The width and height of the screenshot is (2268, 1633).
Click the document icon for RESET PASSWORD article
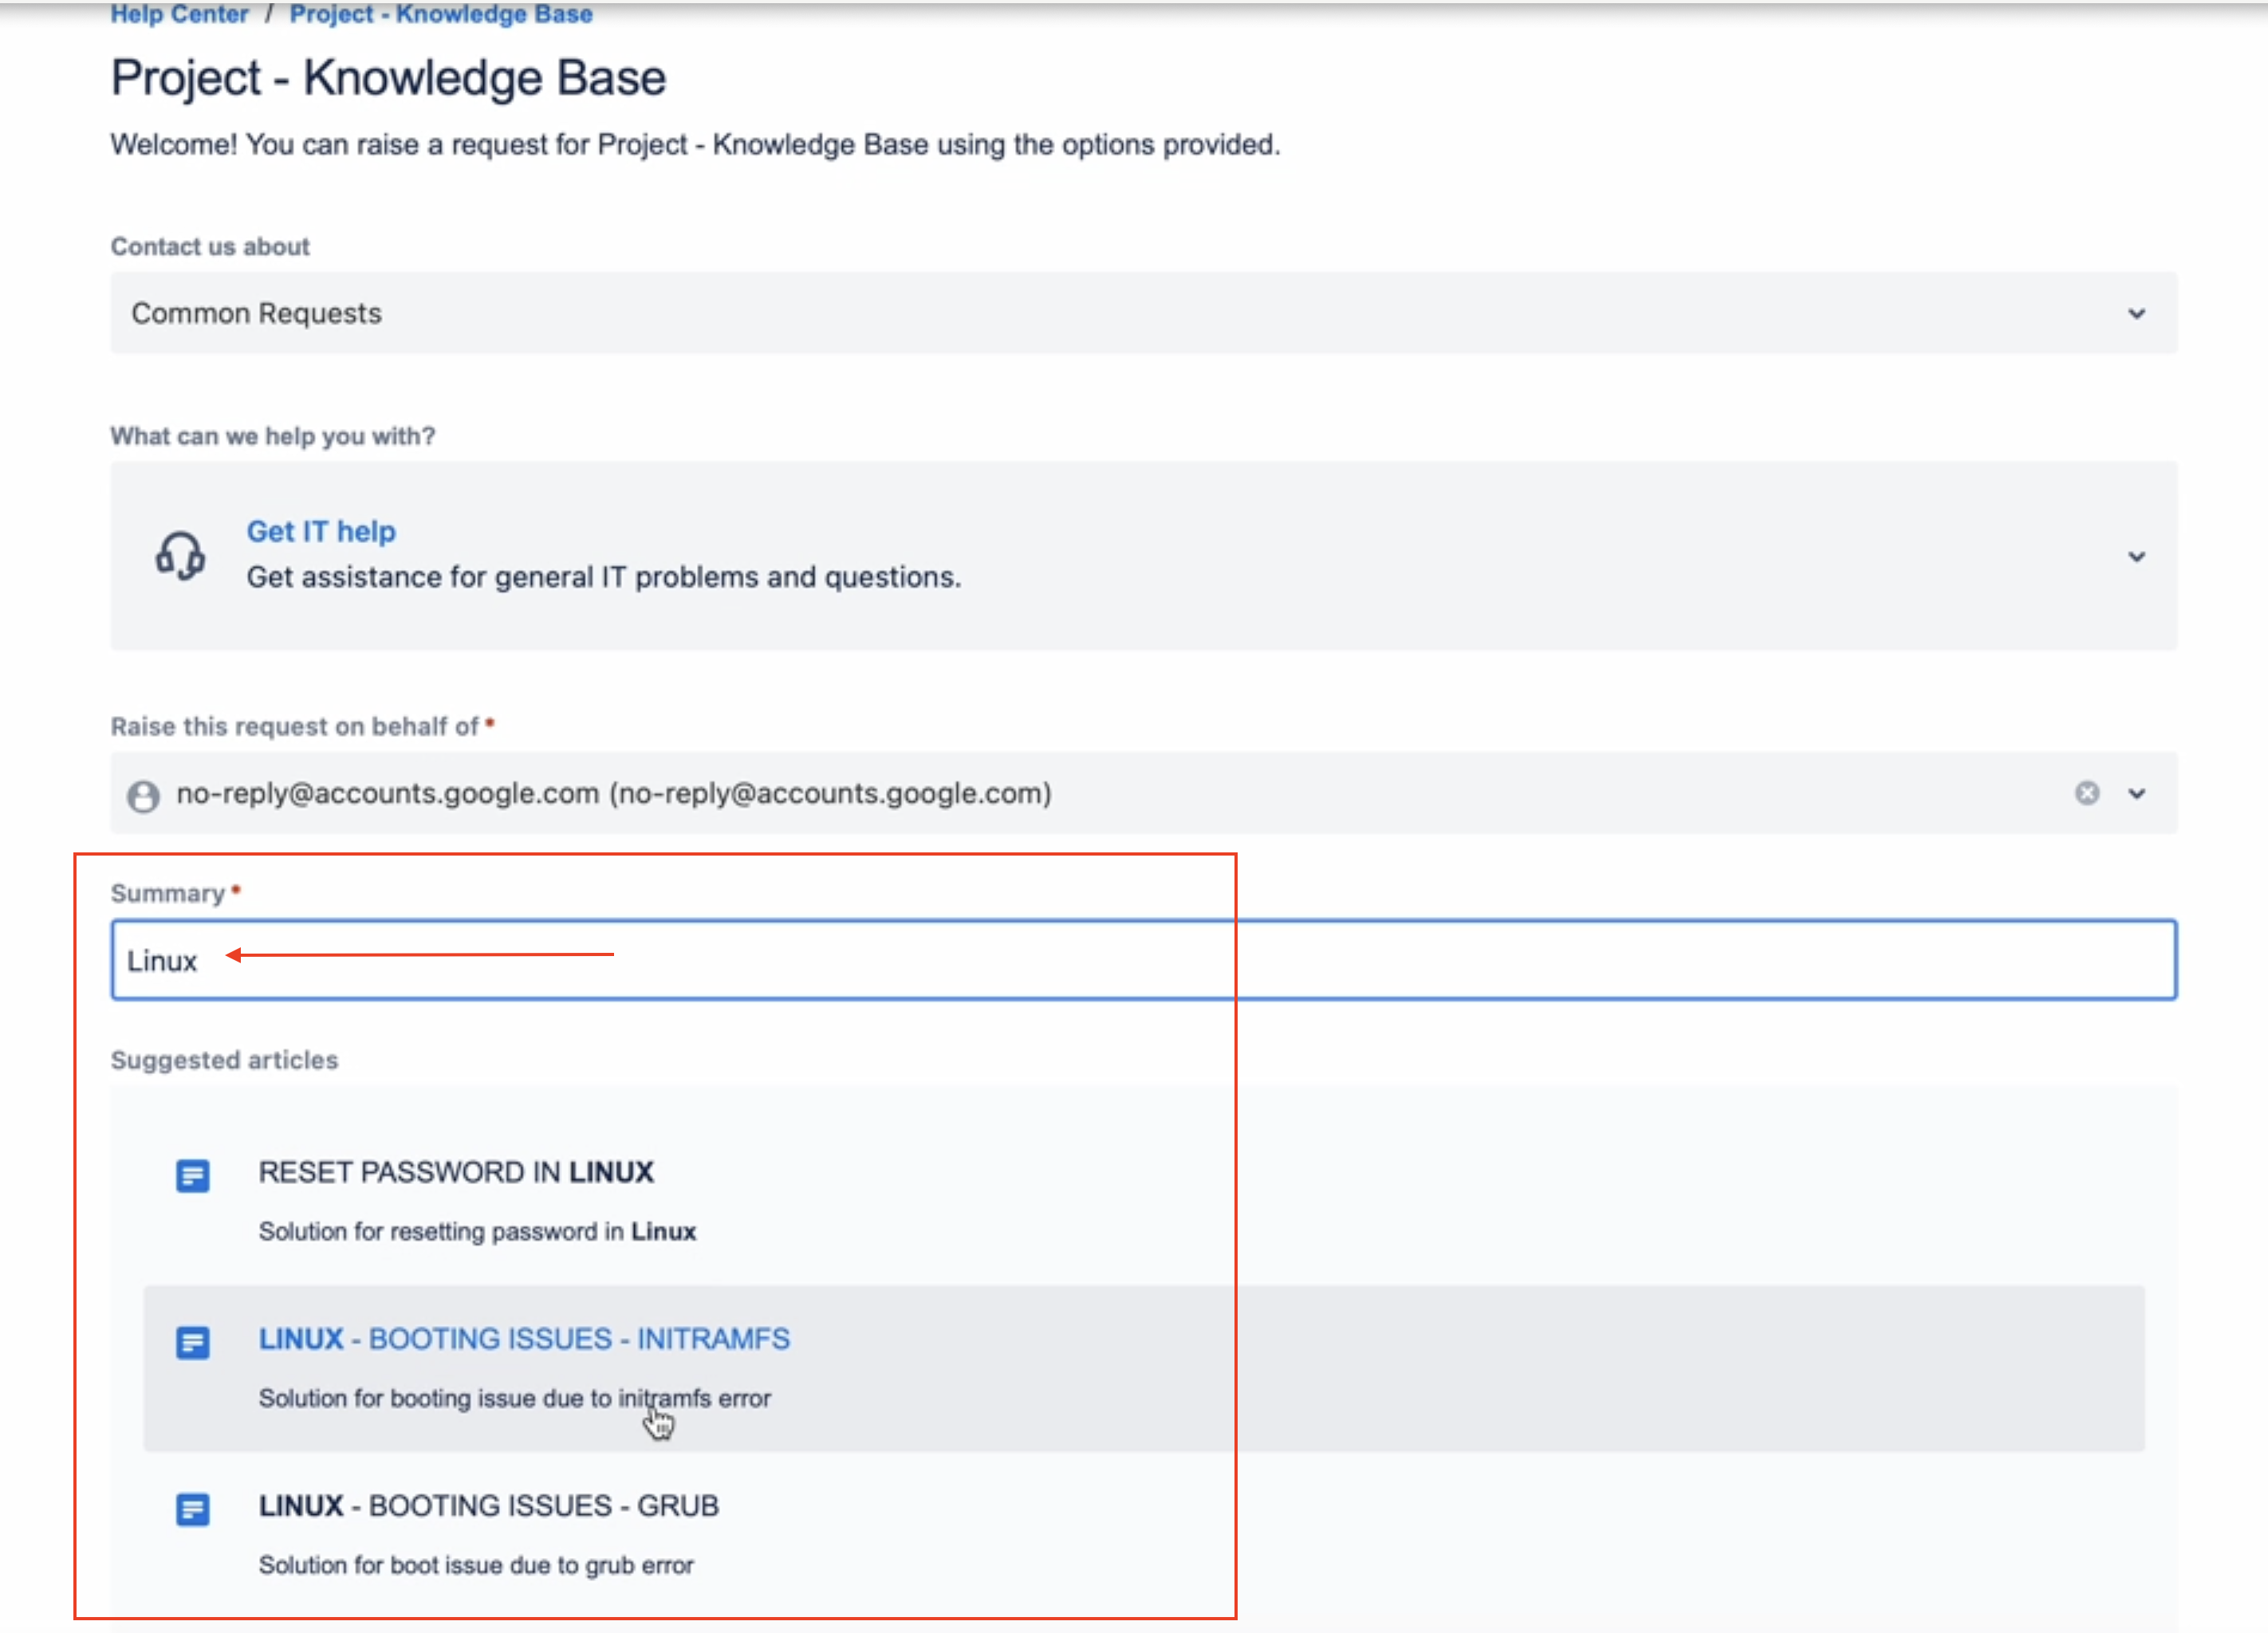tap(193, 1175)
